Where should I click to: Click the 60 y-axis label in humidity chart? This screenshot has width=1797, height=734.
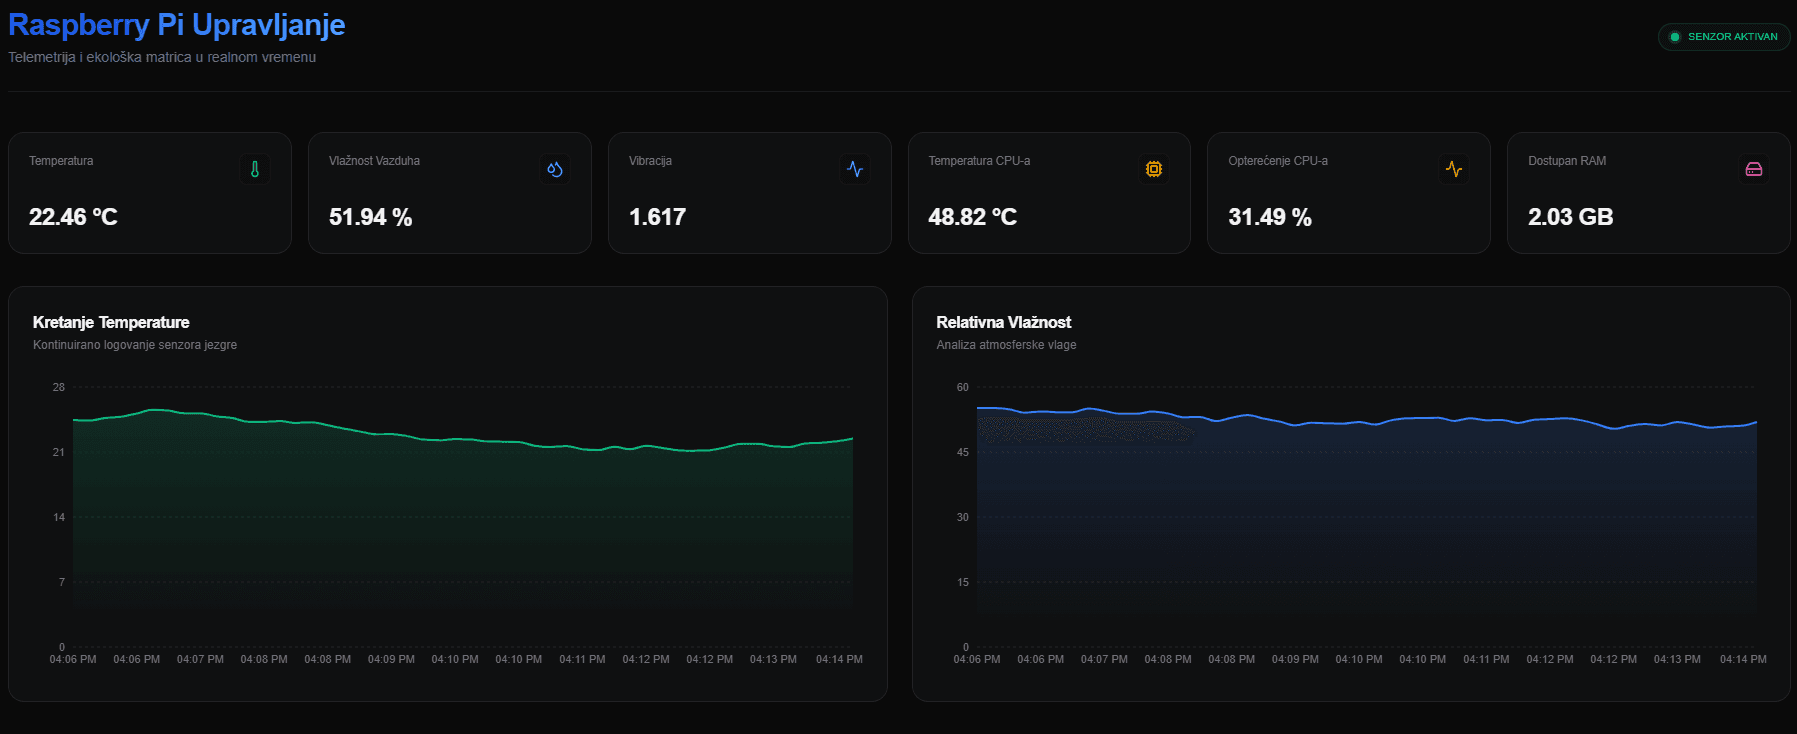pyautogui.click(x=963, y=387)
